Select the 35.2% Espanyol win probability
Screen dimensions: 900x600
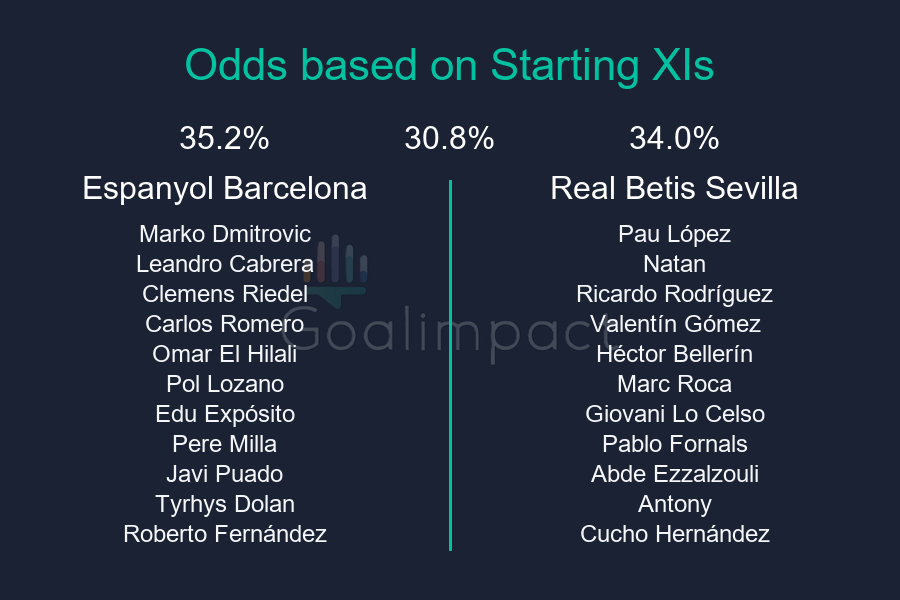(x=224, y=139)
